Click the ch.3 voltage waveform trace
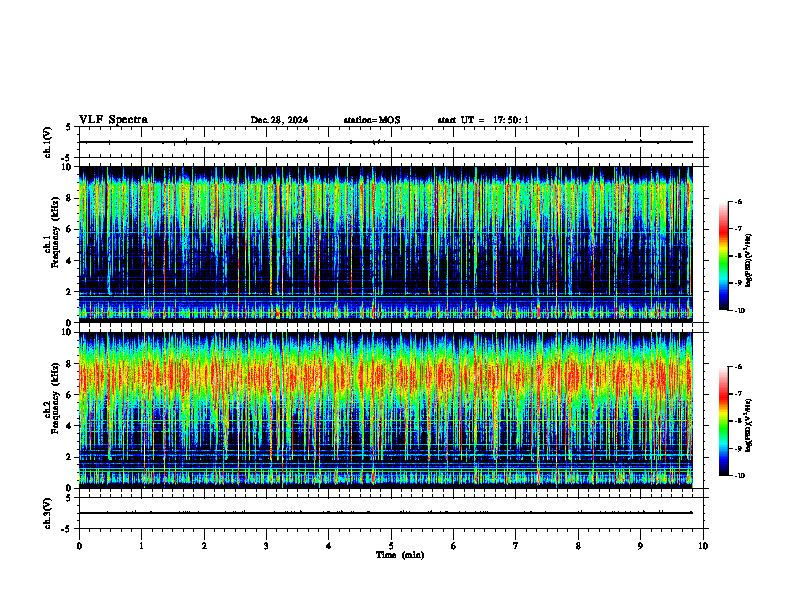Image resolution: width=792 pixels, height=612 pixels. (386, 513)
